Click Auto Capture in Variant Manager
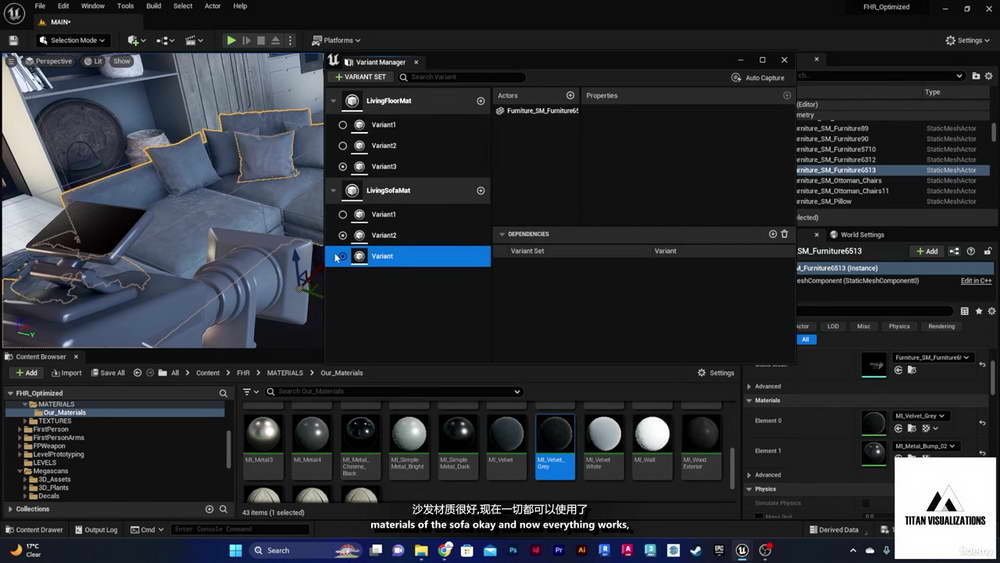This screenshot has width=1000, height=563. tap(758, 78)
